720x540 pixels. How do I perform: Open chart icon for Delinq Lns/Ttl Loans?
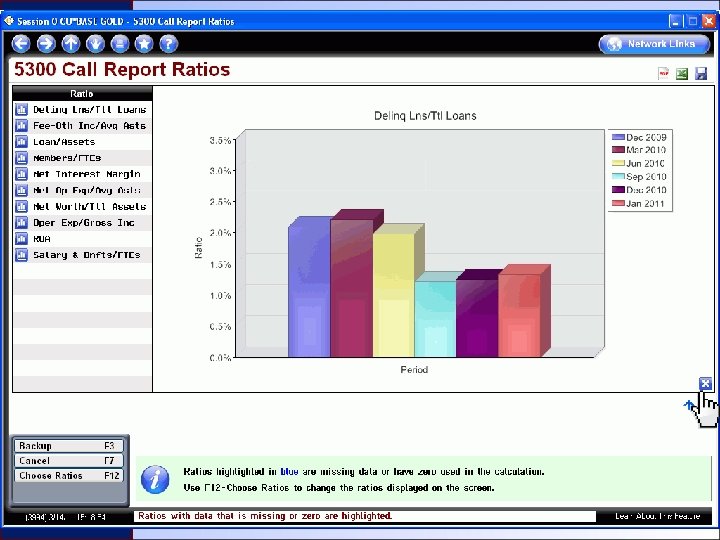(x=21, y=109)
